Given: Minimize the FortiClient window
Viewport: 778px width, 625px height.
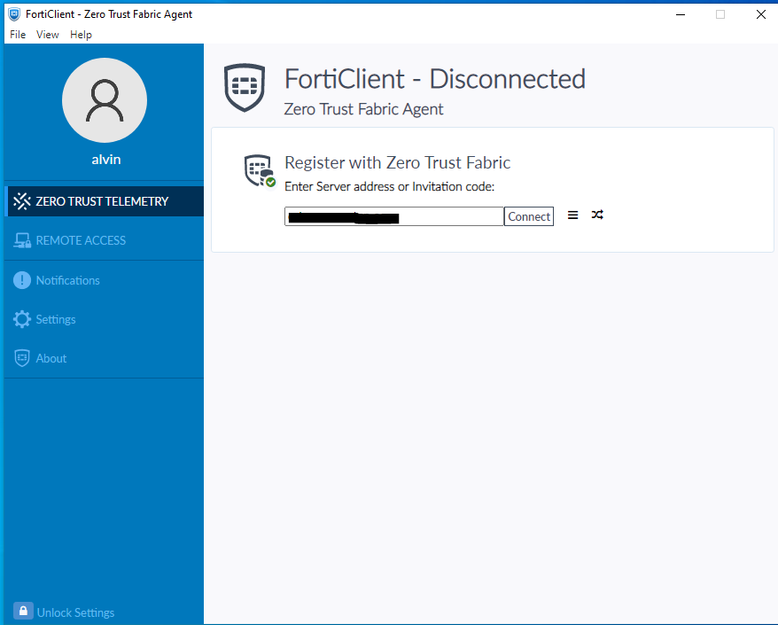Looking at the screenshot, I should [681, 14].
